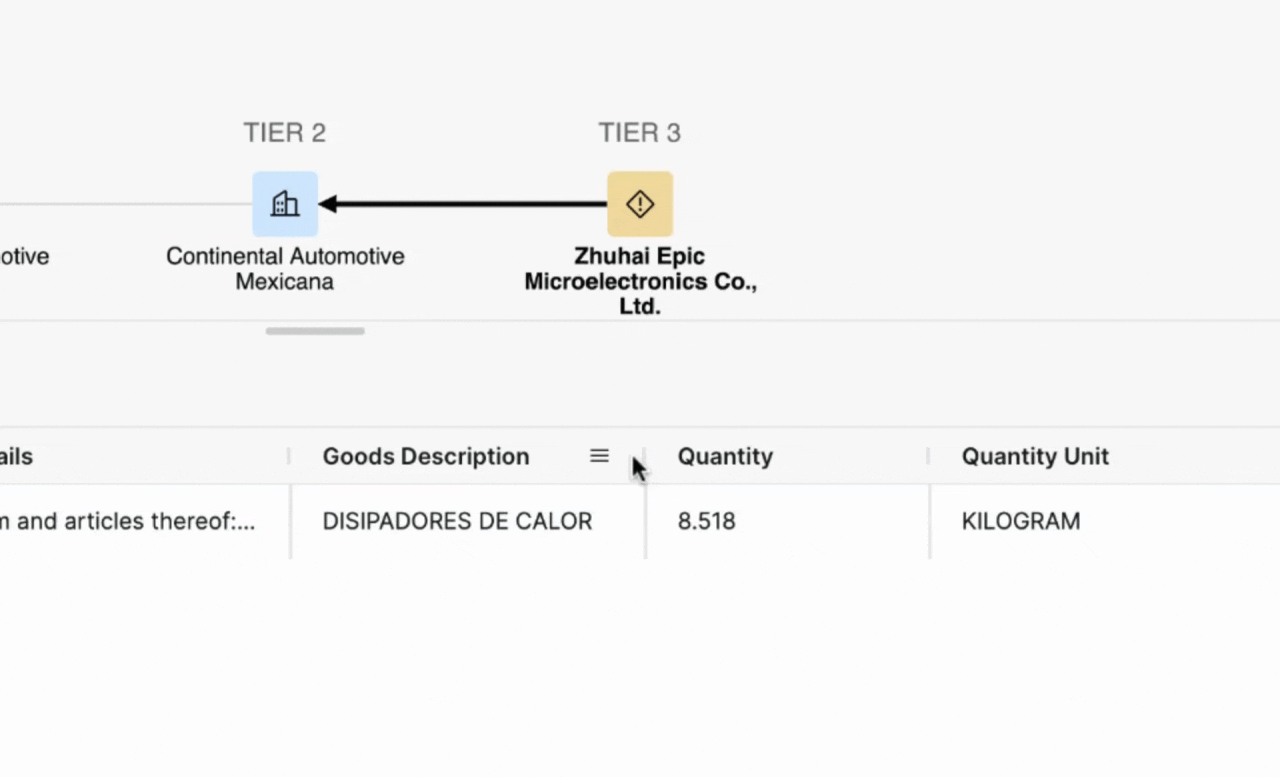The image size is (1280, 777).
Task: Click the partially visible details column header
Action: pyautogui.click(x=17, y=456)
